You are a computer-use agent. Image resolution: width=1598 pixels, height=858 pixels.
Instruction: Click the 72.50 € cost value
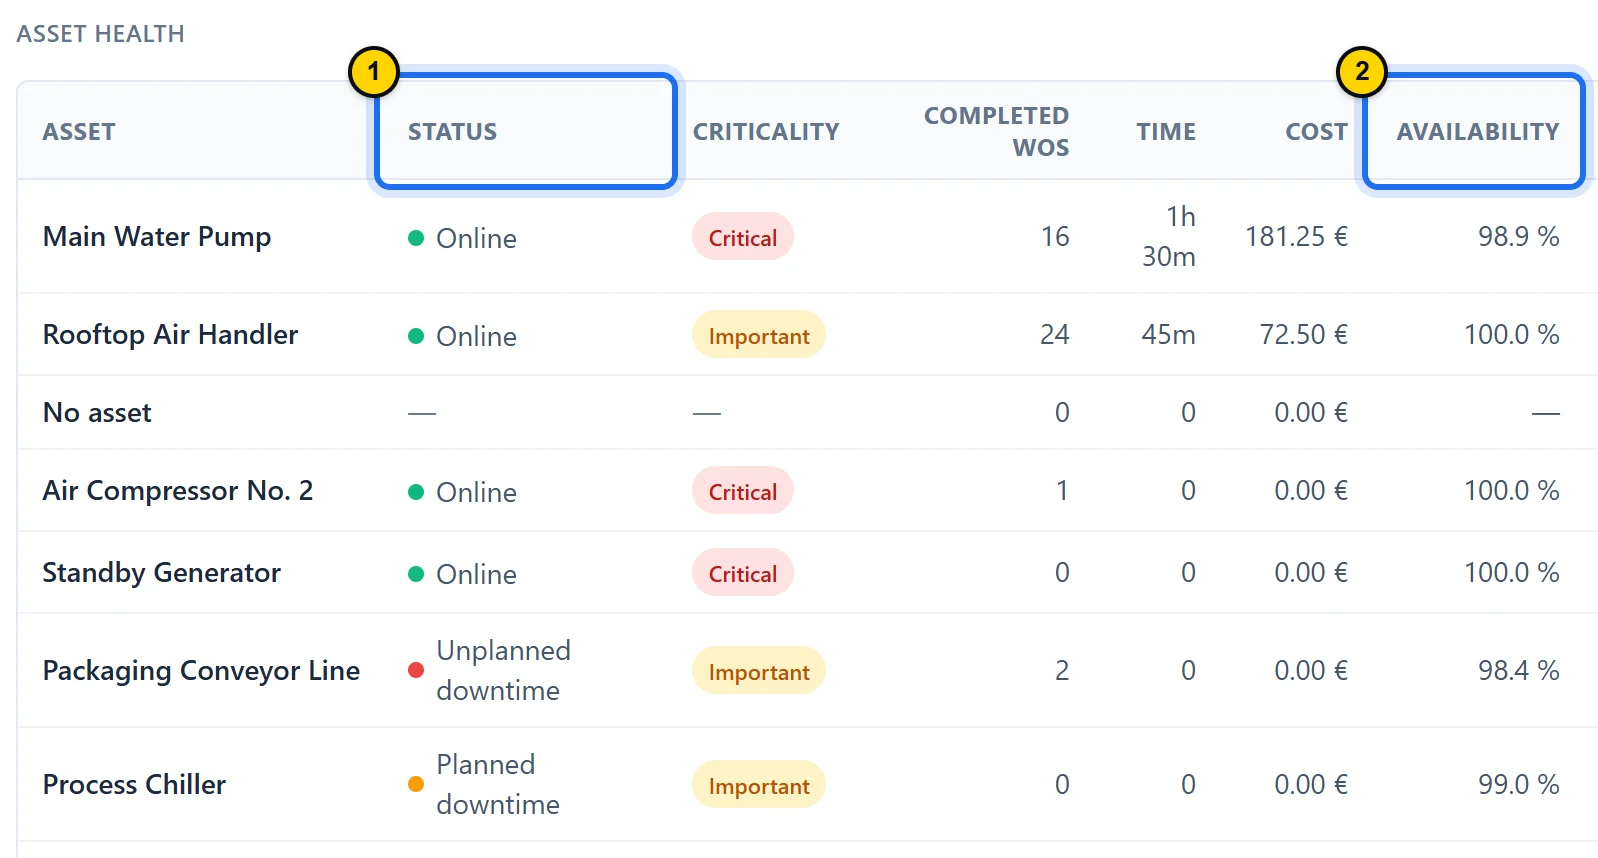pyautogui.click(x=1303, y=335)
